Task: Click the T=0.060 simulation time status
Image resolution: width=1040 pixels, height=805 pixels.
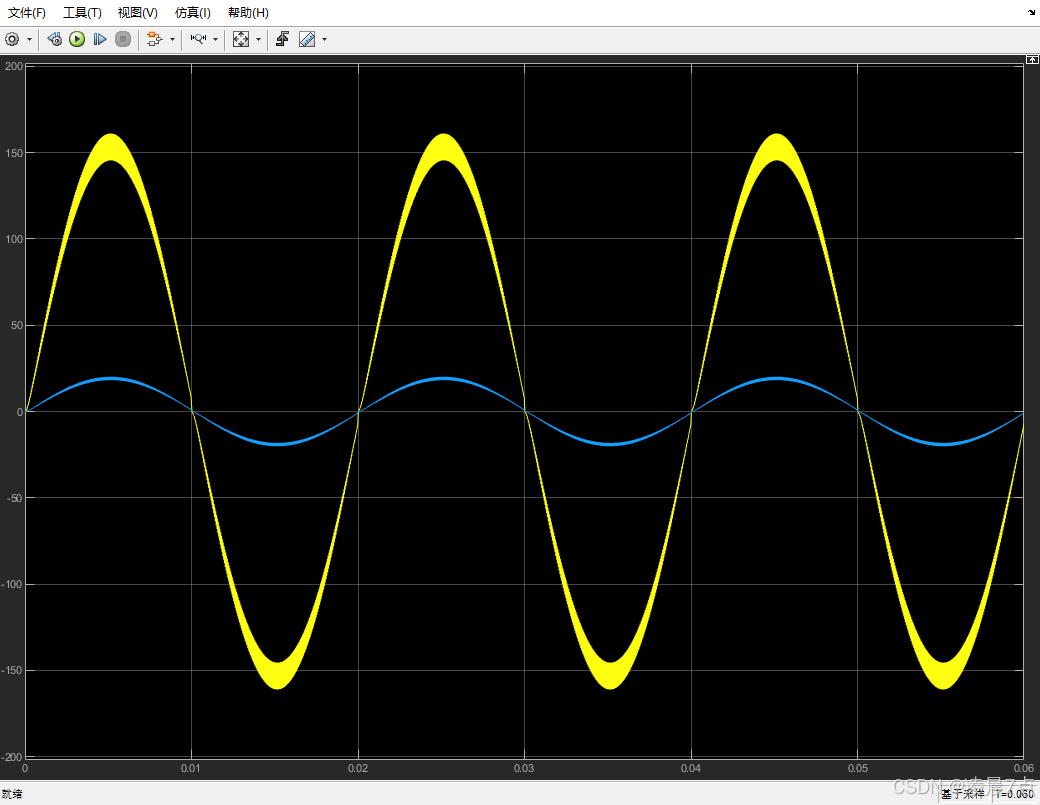Action: tap(1014, 794)
